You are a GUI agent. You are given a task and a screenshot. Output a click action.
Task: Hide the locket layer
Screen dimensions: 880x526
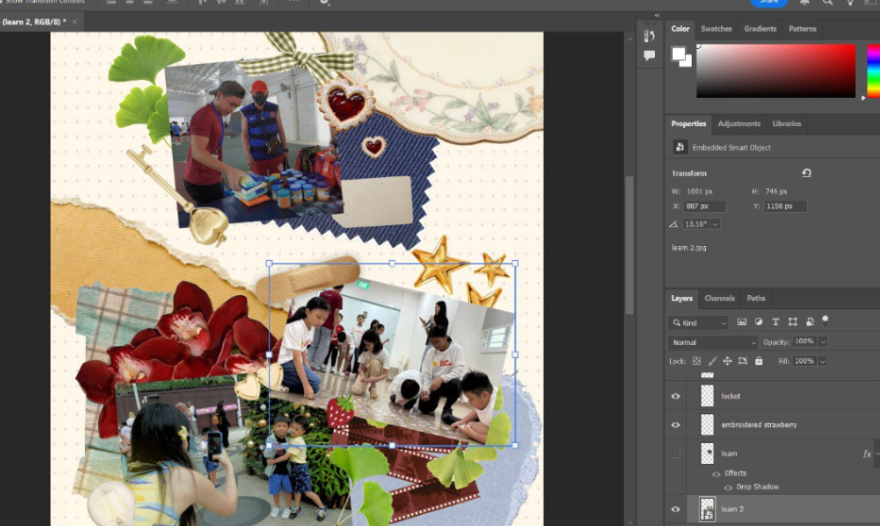(676, 396)
